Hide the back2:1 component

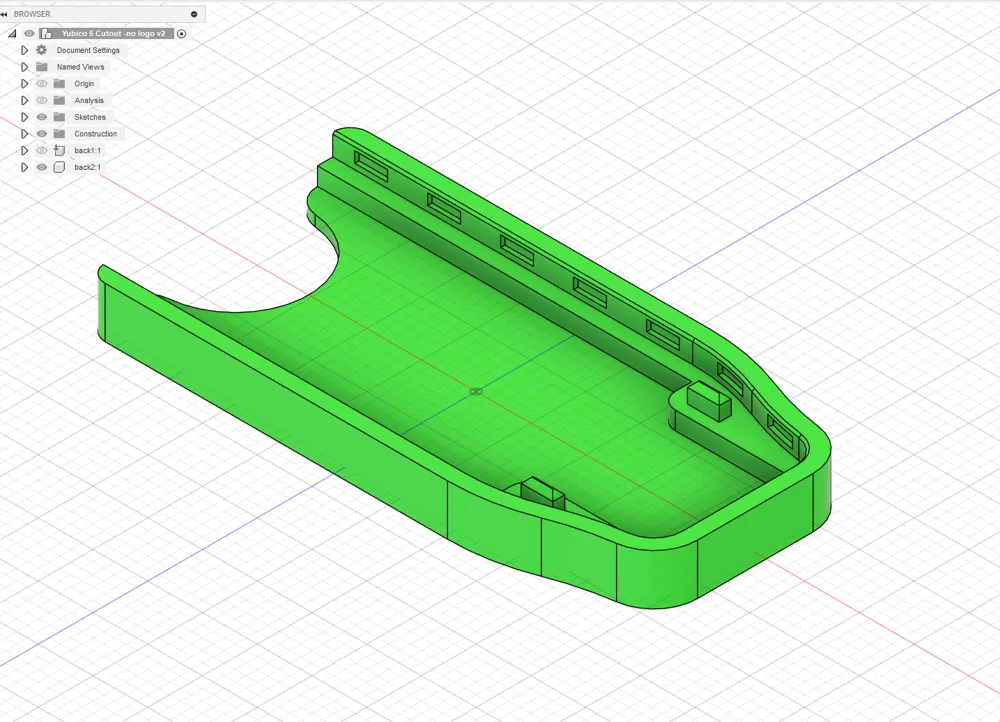[41, 167]
